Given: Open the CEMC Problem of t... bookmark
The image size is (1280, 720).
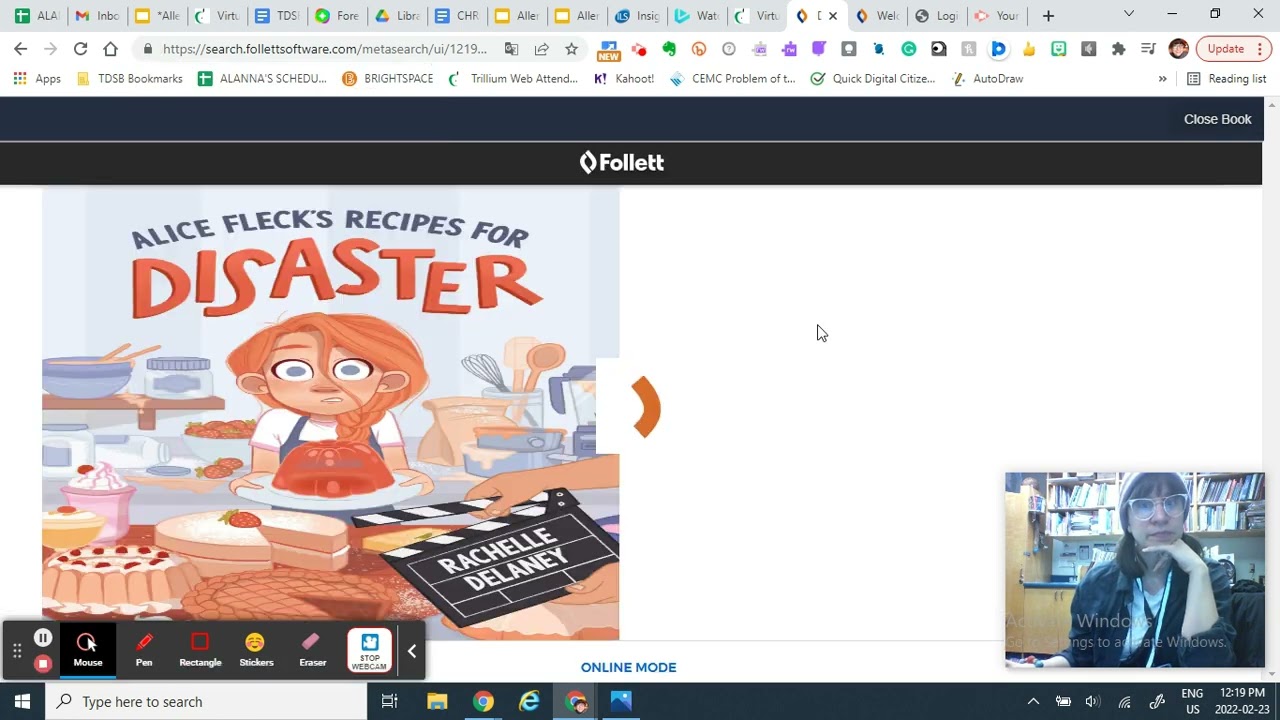Looking at the screenshot, I should click(x=733, y=78).
